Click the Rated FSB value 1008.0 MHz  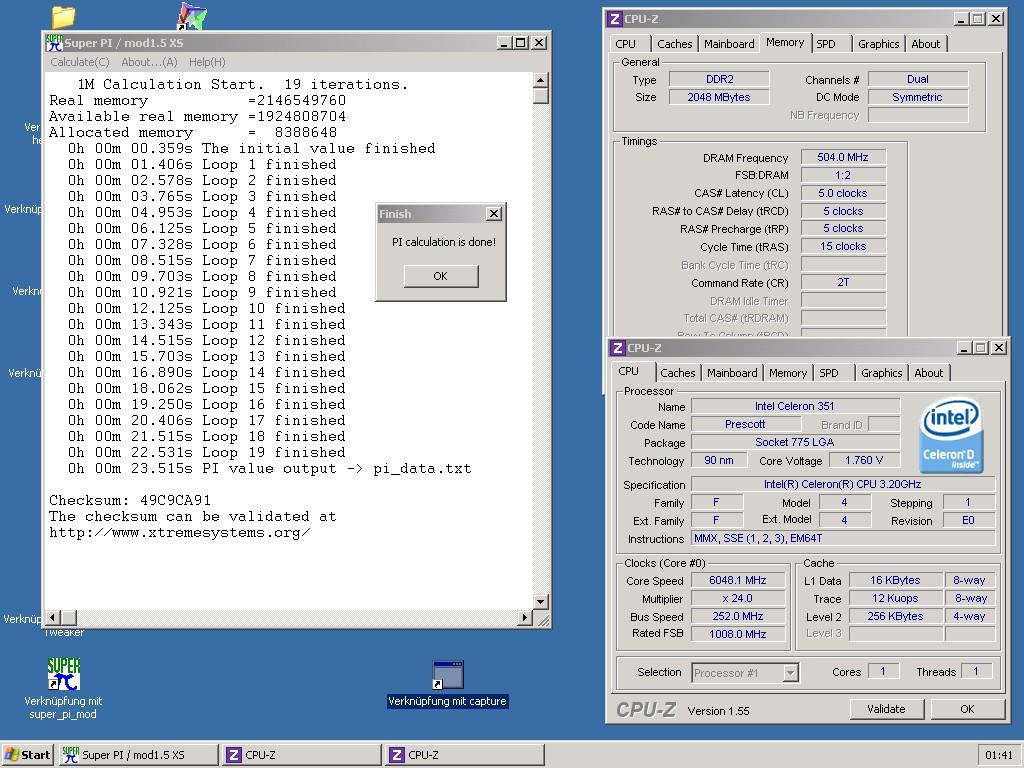coord(738,634)
